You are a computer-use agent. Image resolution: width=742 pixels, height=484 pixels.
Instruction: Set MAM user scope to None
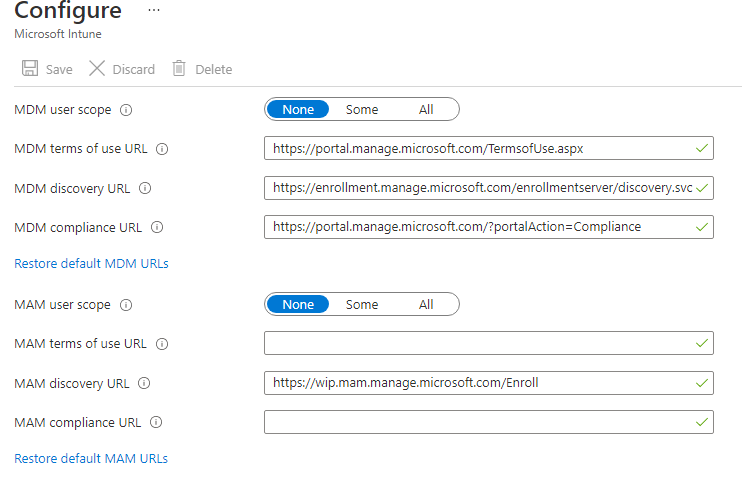298,304
